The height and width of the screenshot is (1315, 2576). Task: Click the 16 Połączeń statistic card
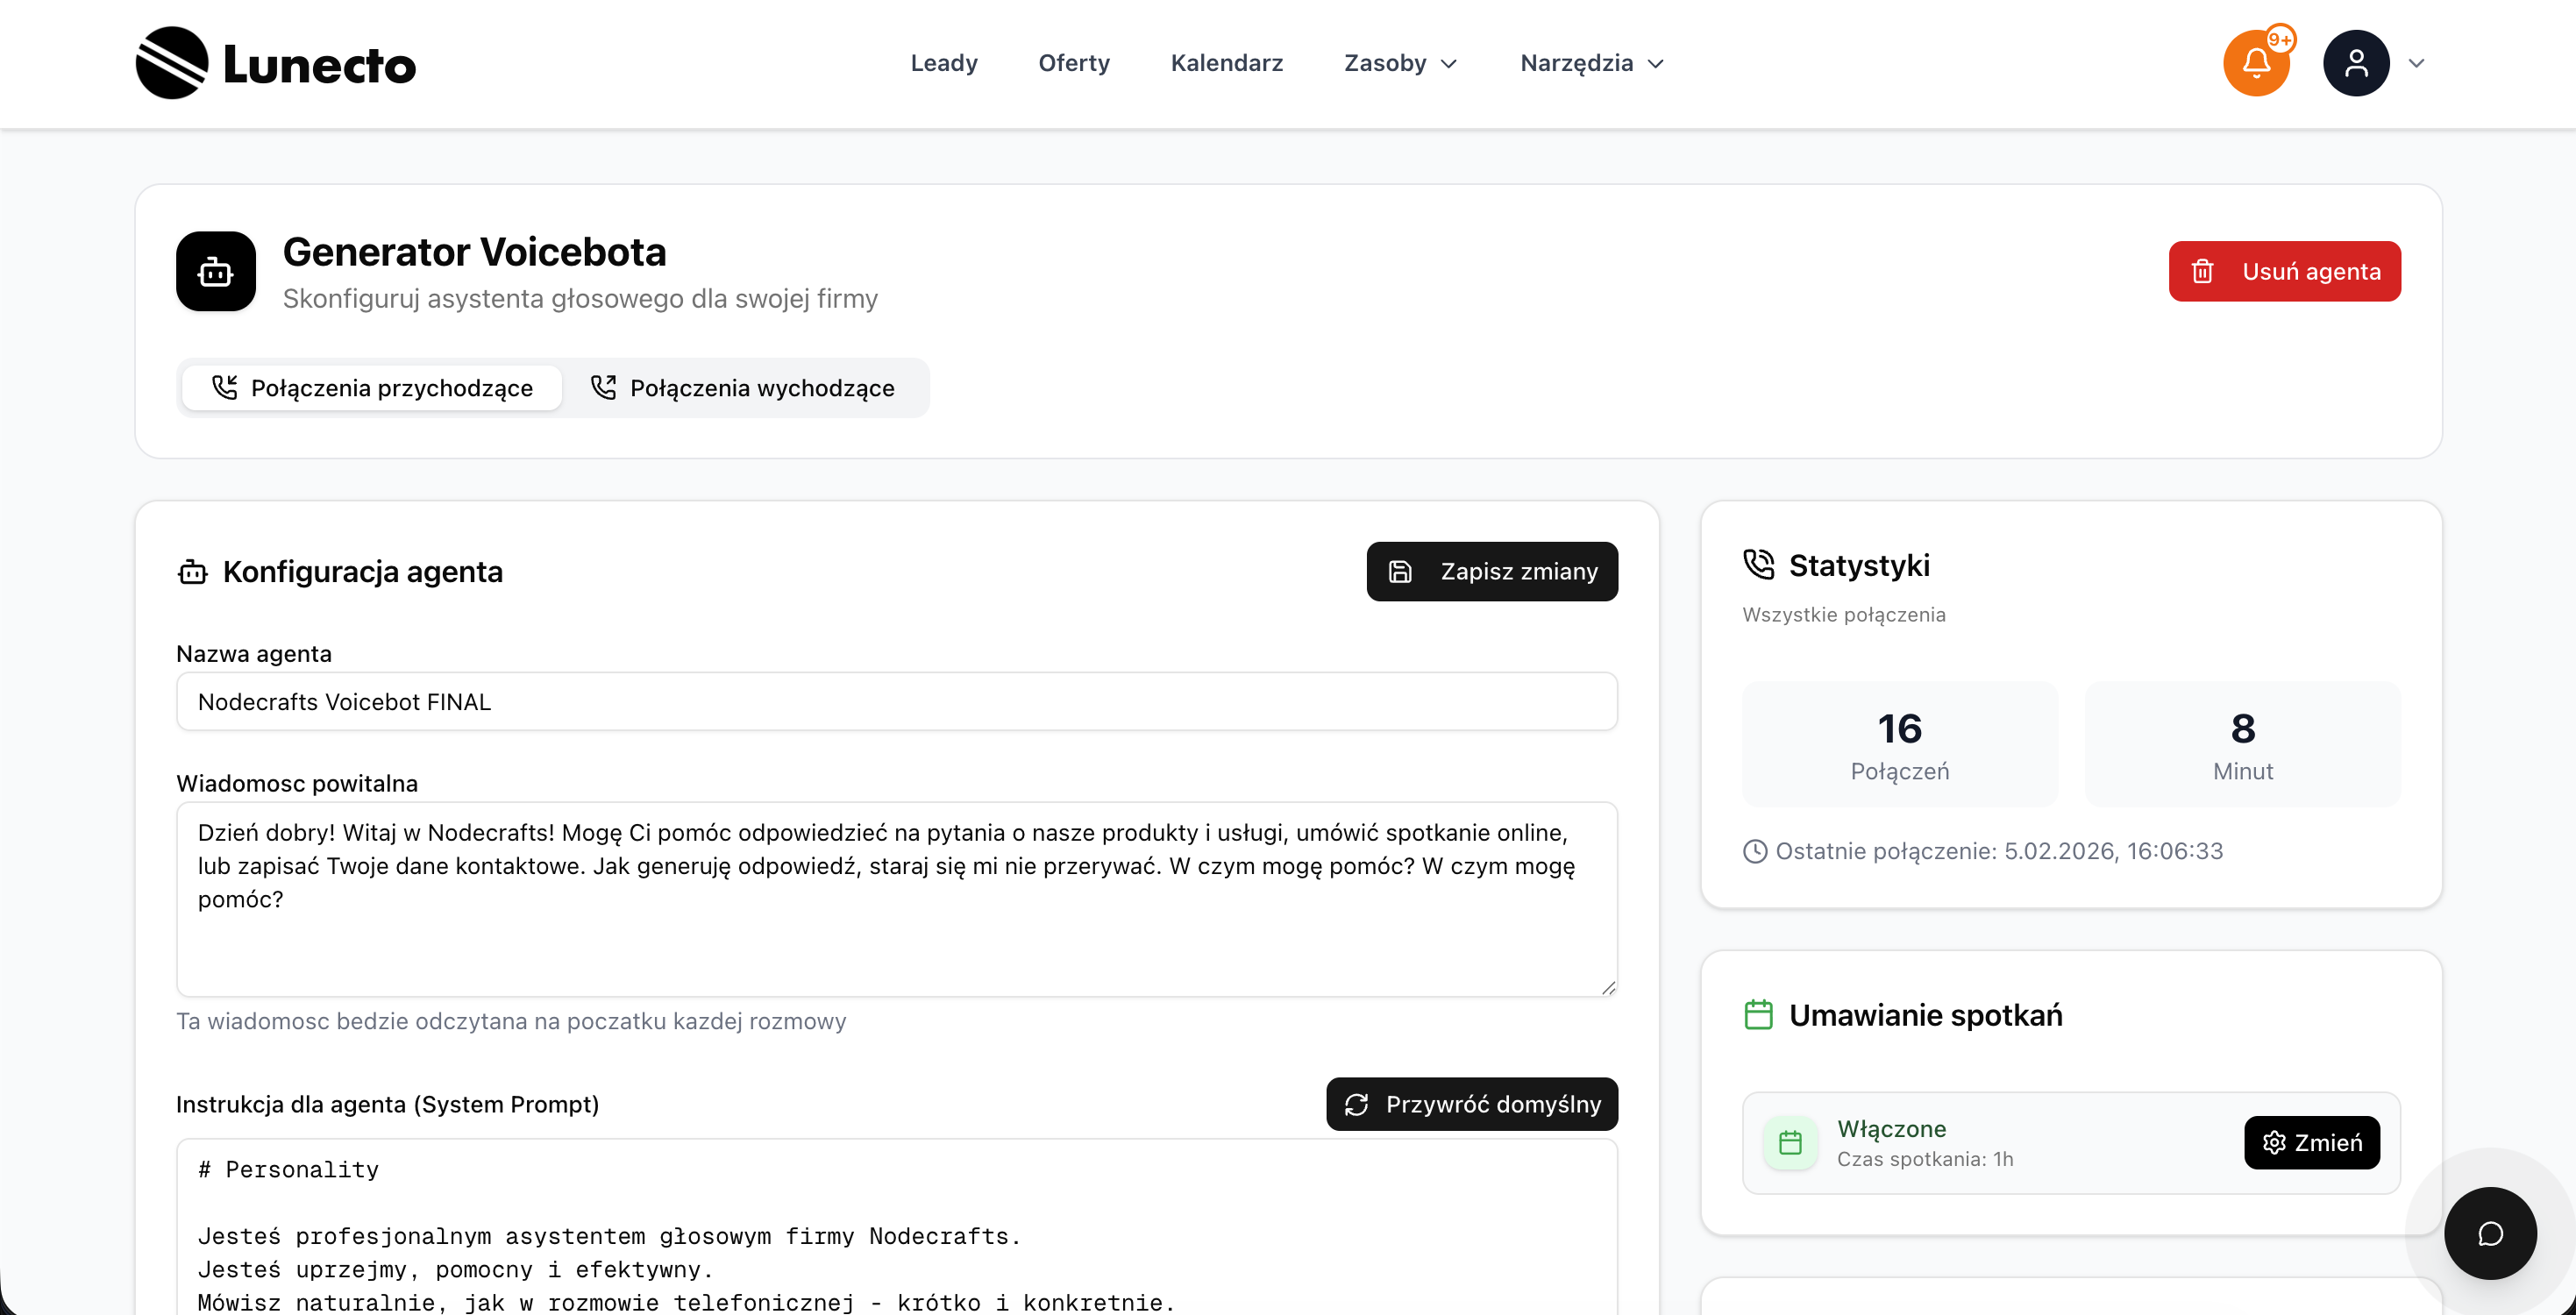click(x=1900, y=744)
